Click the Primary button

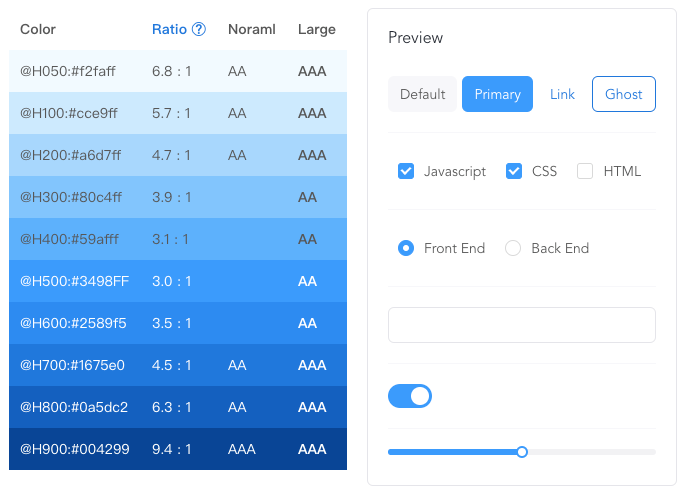497,94
